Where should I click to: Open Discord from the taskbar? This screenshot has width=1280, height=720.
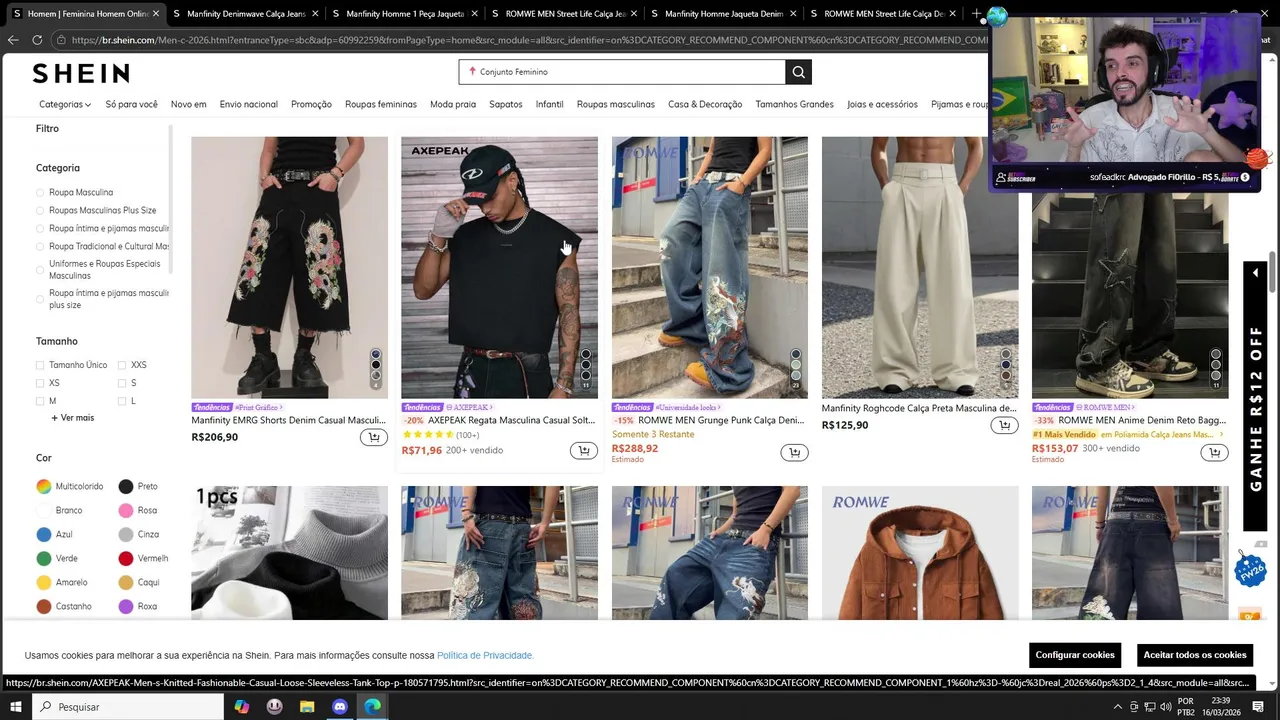[x=340, y=707]
